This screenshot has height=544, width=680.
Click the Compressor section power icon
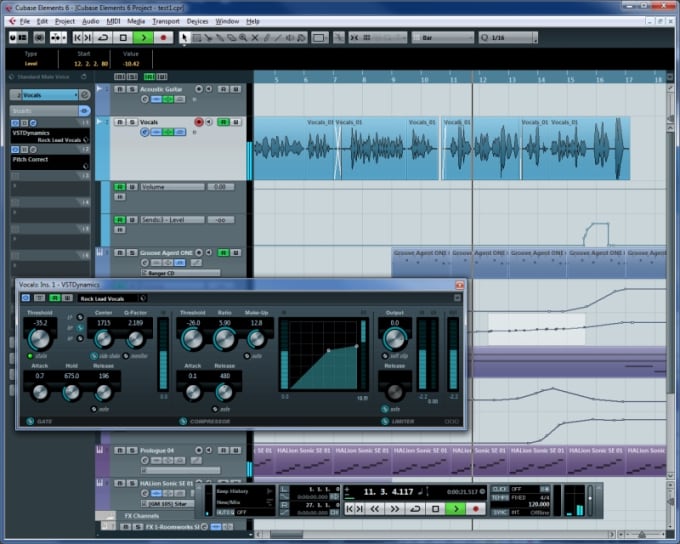(183, 421)
